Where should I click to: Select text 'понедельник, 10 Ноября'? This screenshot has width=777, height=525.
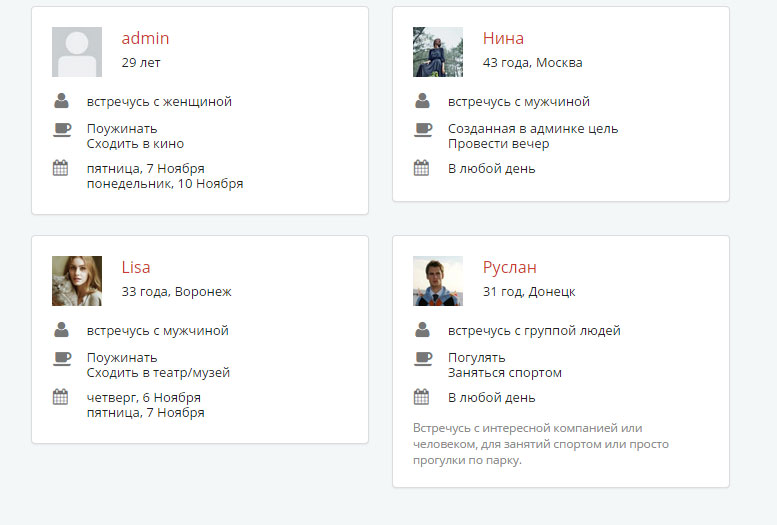pos(165,184)
